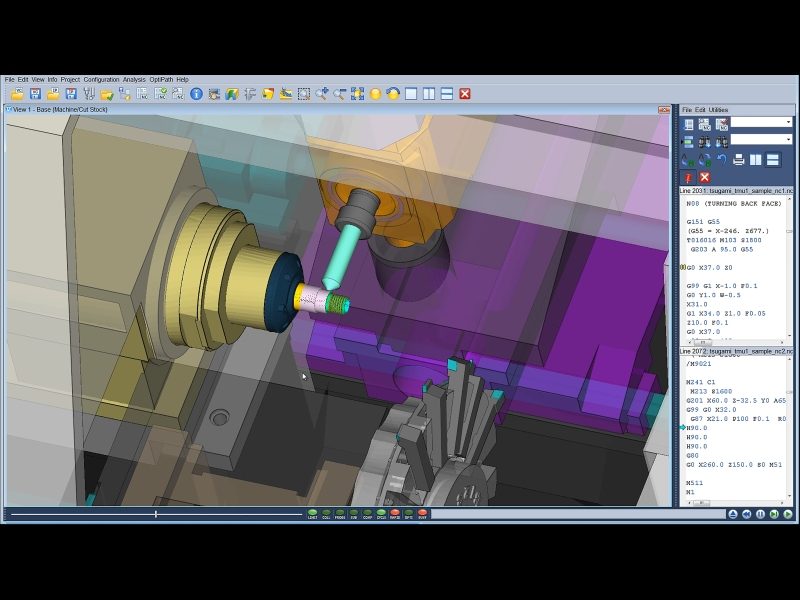
Task: Click the simulation speed slider handle
Action: pos(156,514)
